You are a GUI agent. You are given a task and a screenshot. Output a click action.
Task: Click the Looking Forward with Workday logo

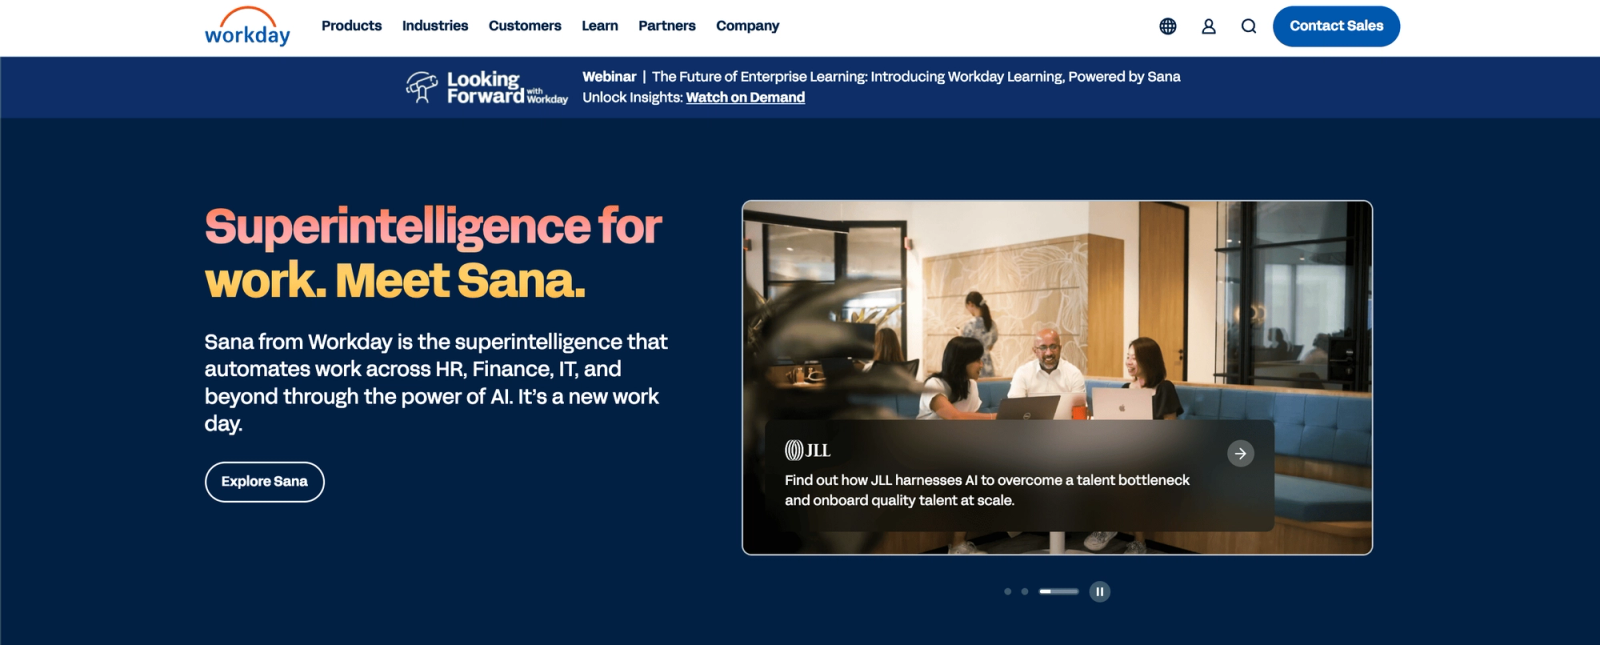pos(487,87)
